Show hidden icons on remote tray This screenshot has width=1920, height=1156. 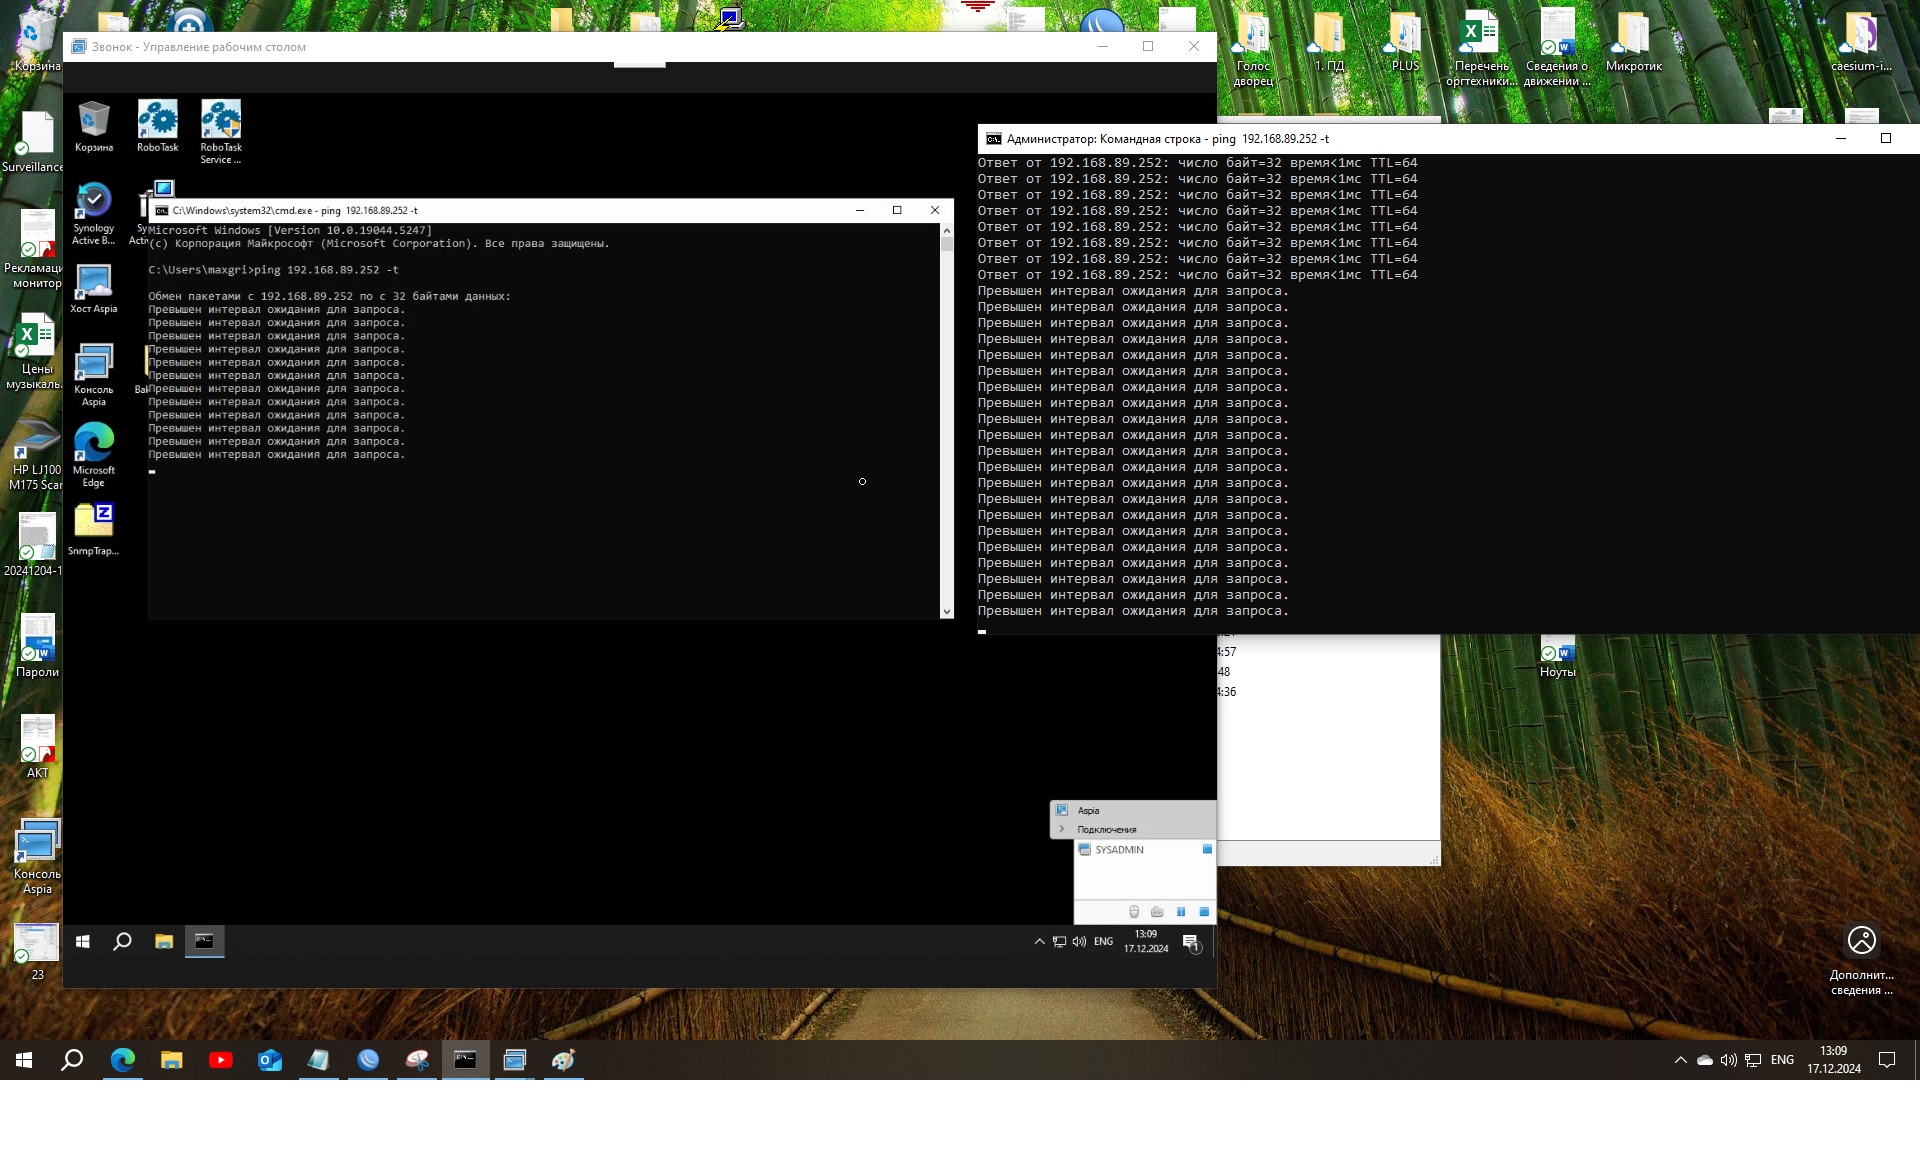[1039, 941]
